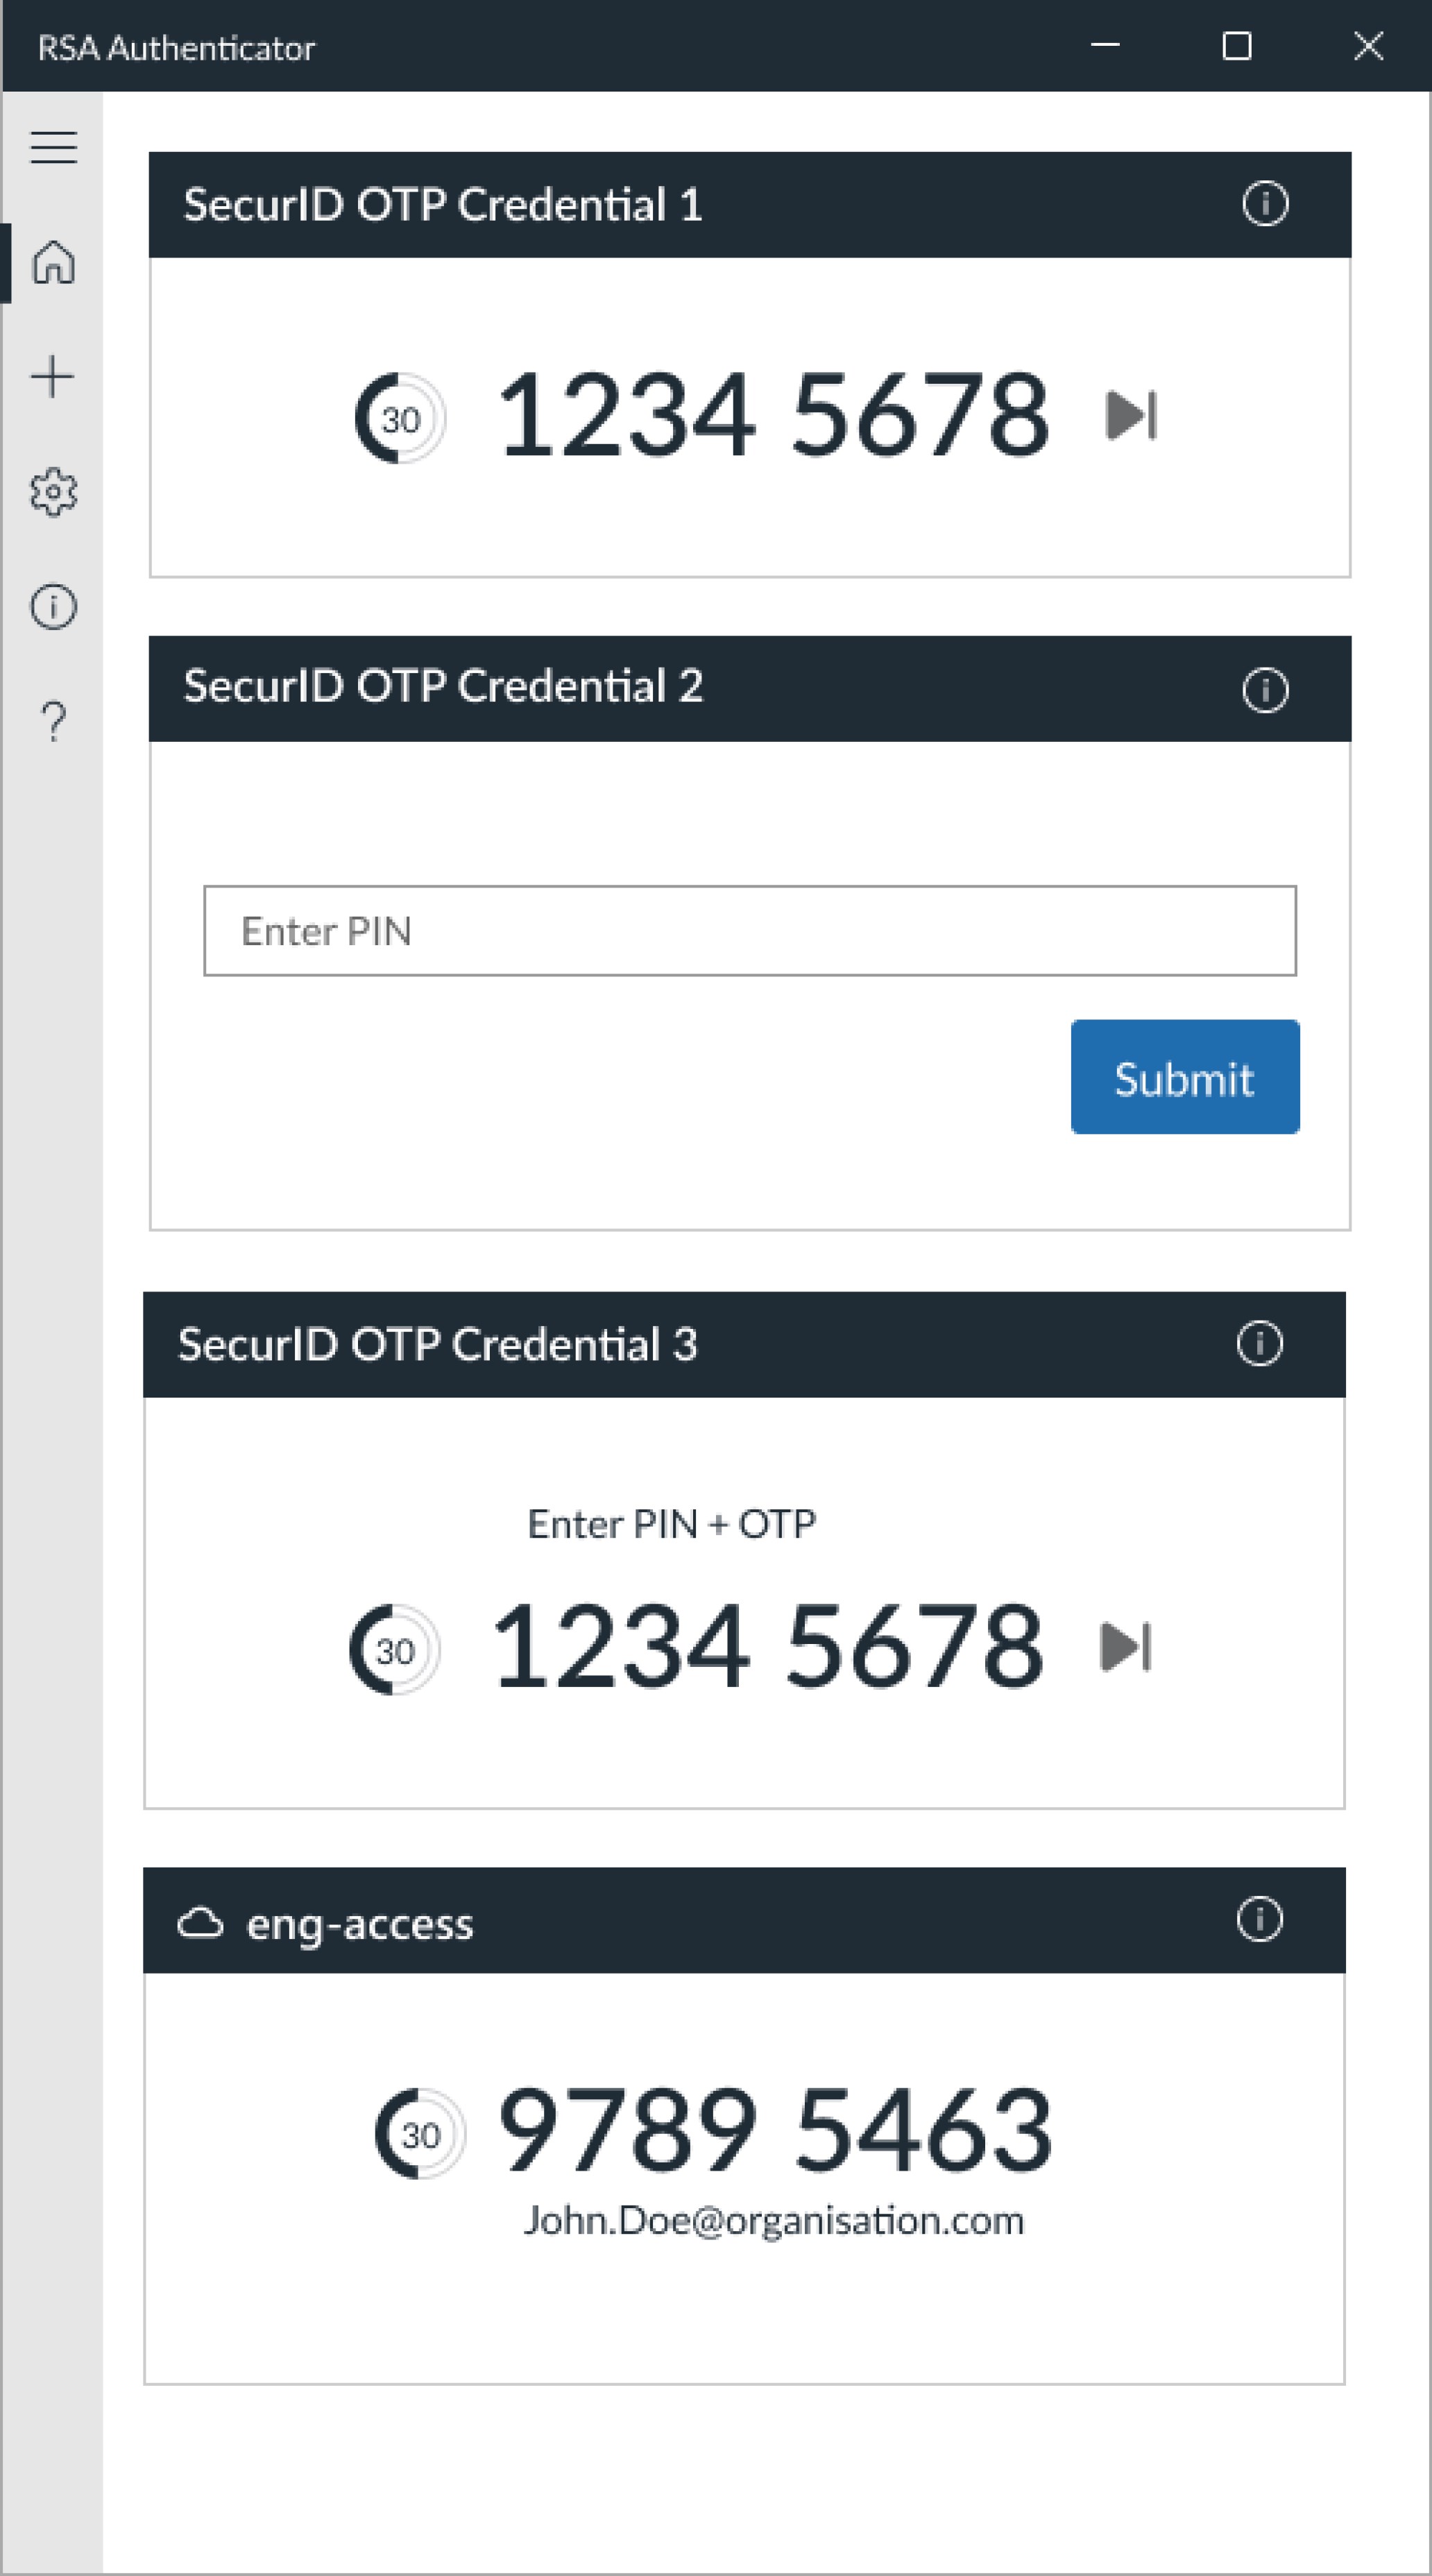The width and height of the screenshot is (1432, 2576).
Task: Show info for SecurID OTP Credential 1
Action: pyautogui.click(x=1265, y=204)
